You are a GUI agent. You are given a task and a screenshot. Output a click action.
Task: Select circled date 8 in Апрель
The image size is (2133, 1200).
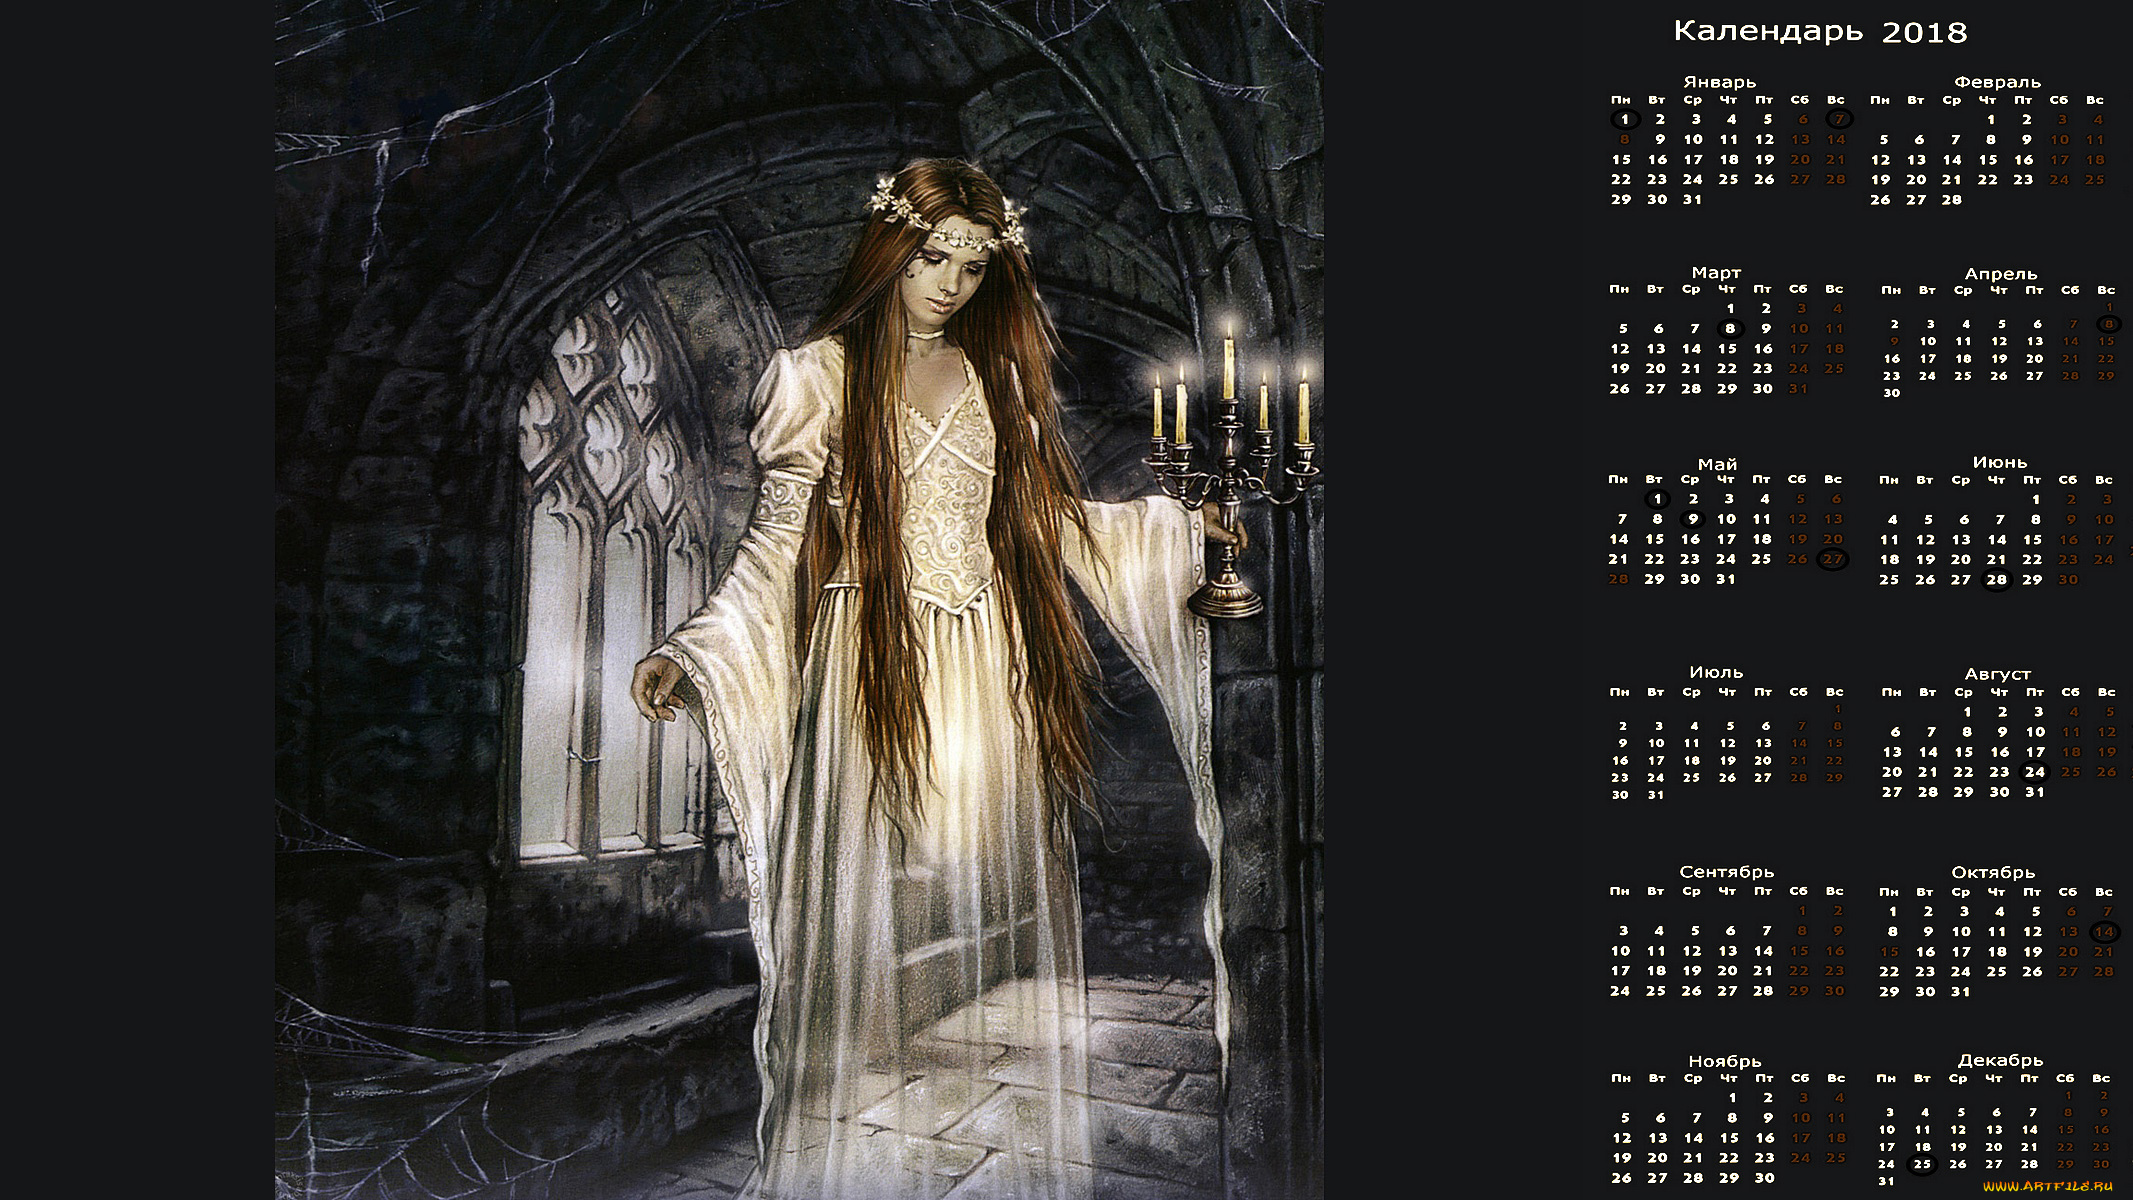(x=2109, y=324)
